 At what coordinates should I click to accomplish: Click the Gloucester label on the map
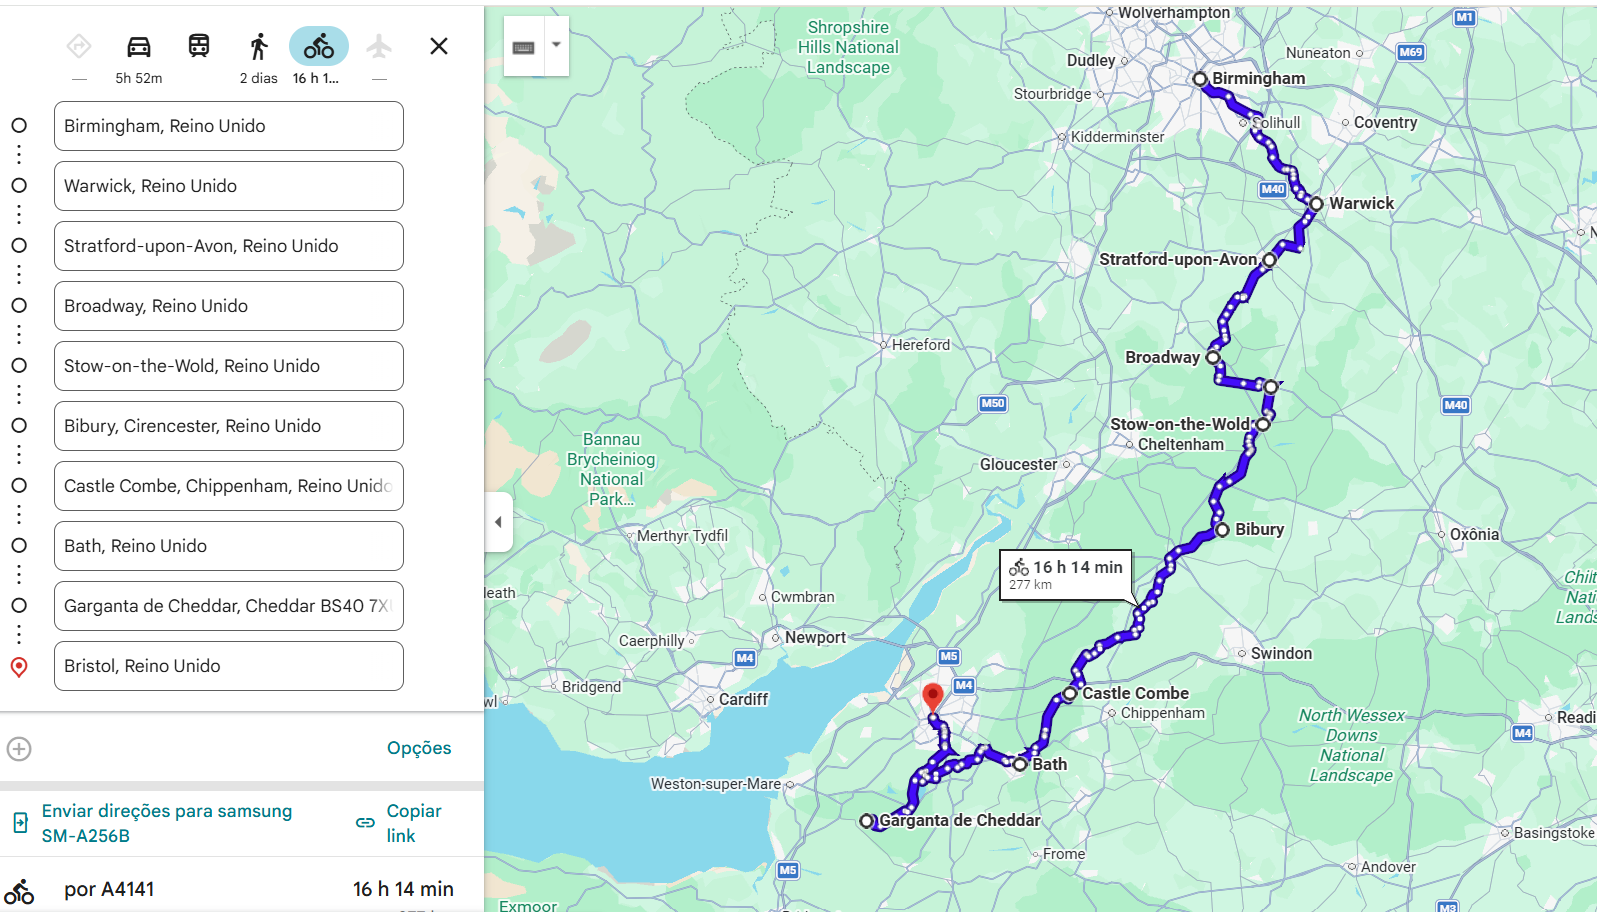coord(1018,464)
